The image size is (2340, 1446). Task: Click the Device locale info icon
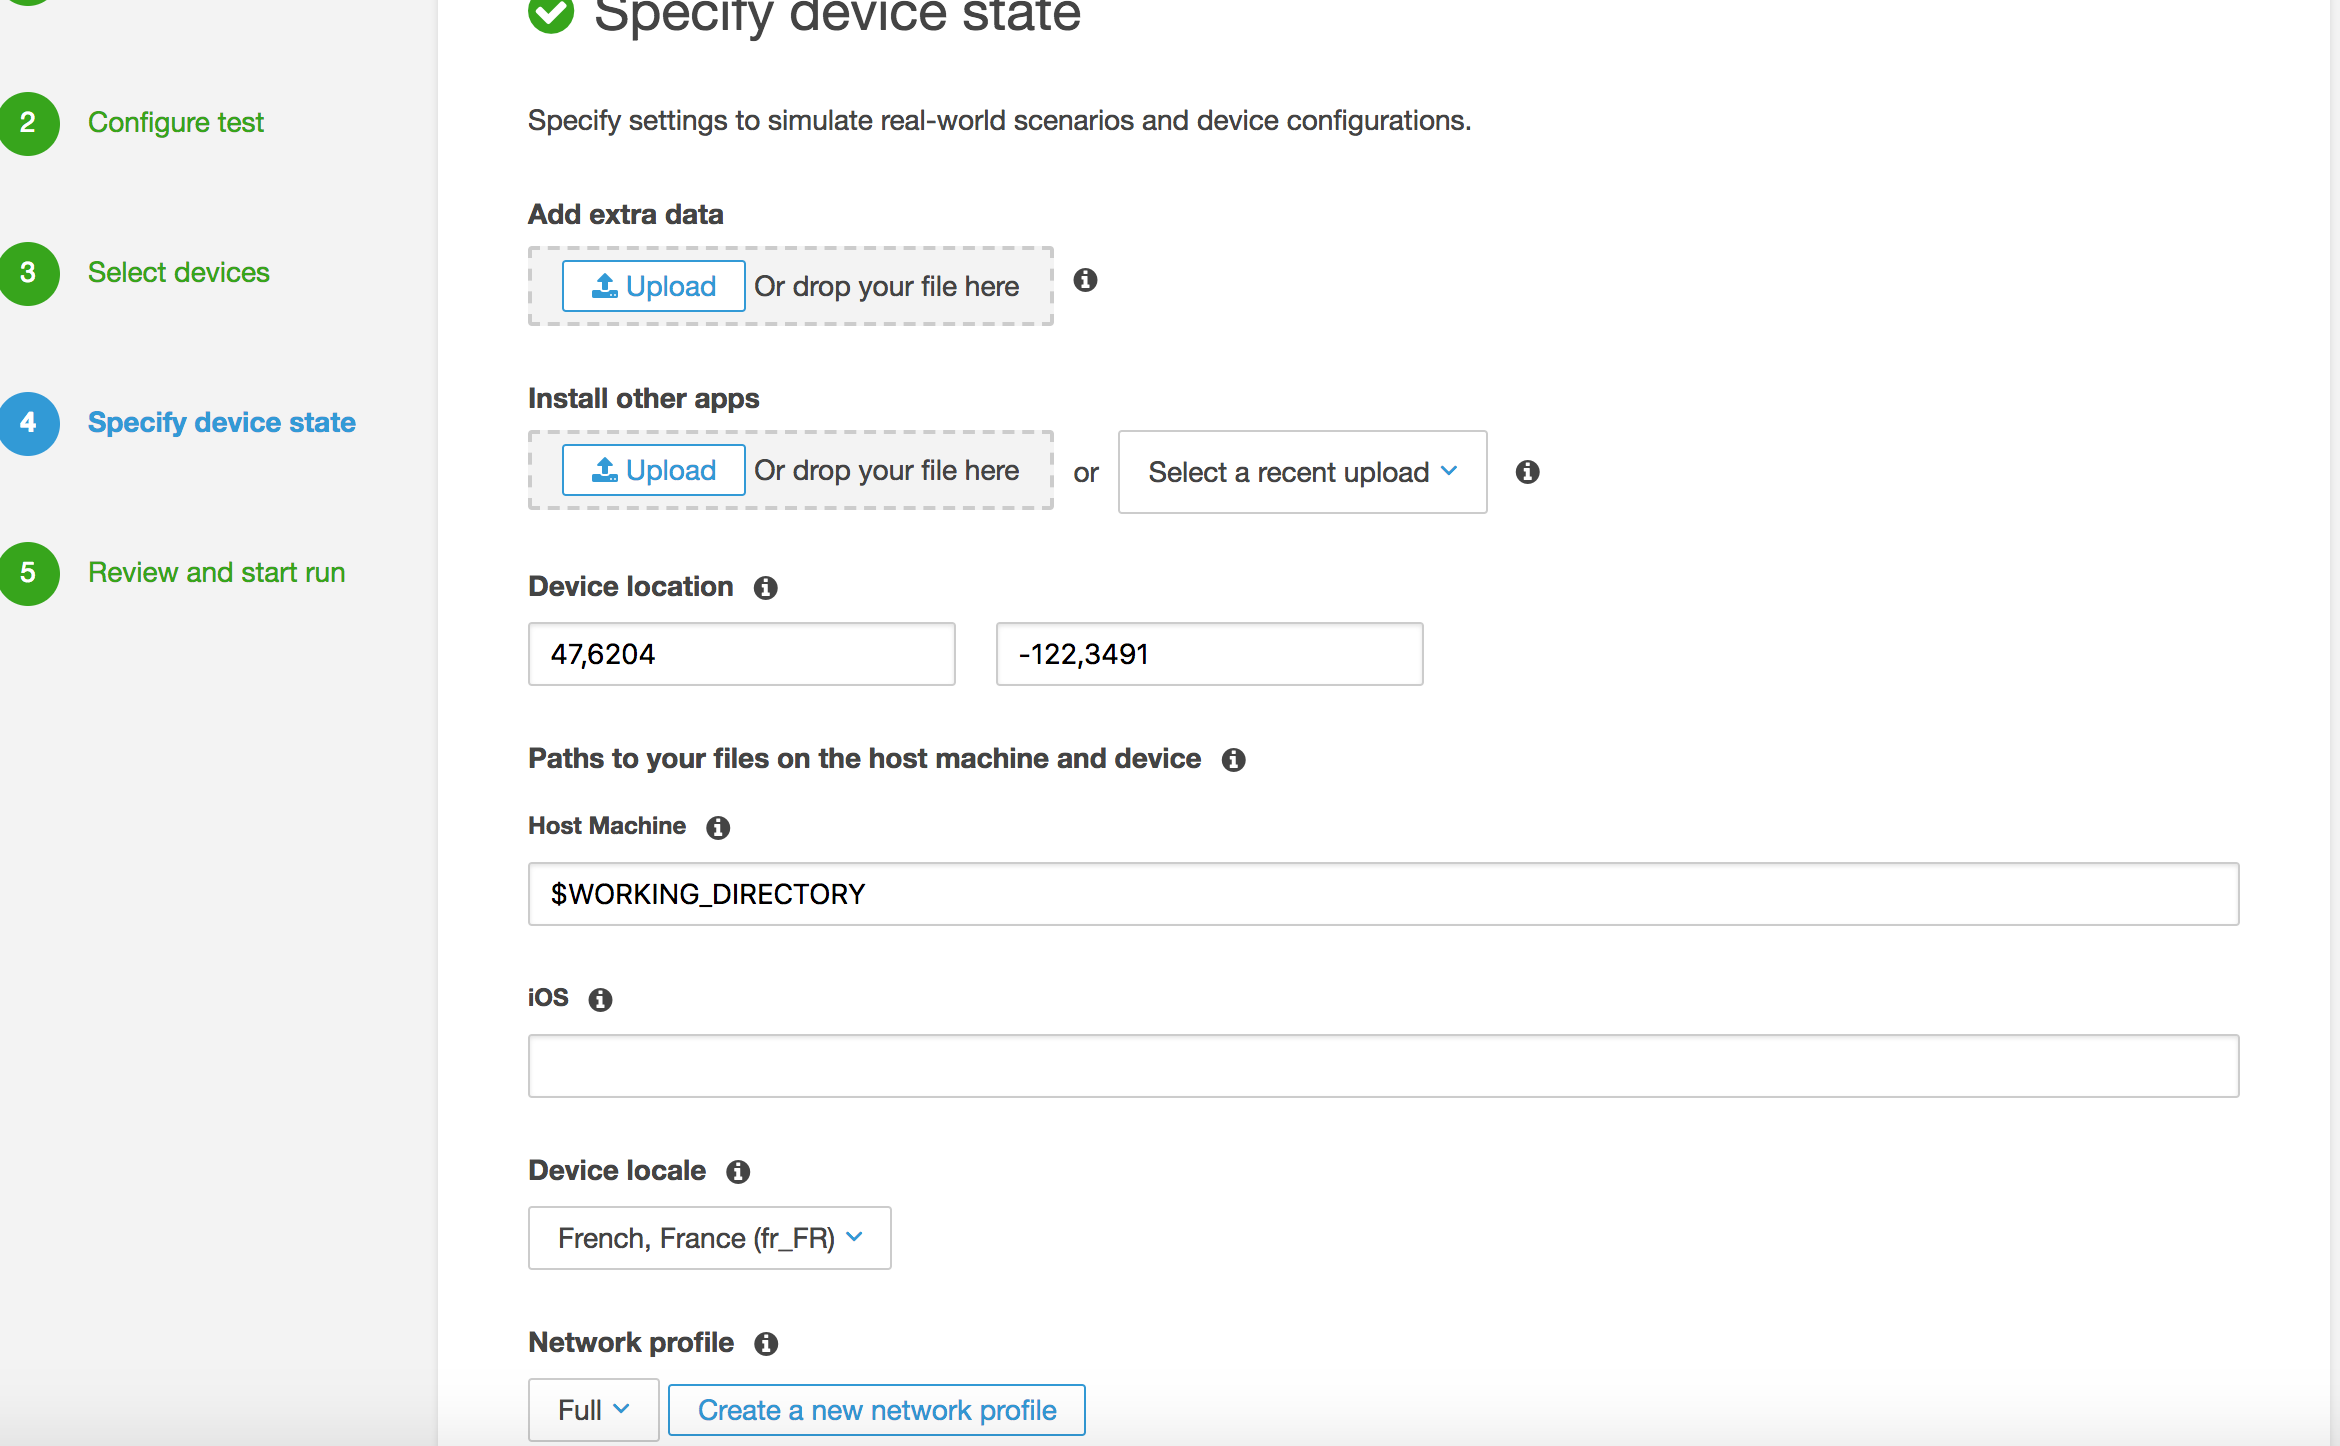coord(738,1172)
